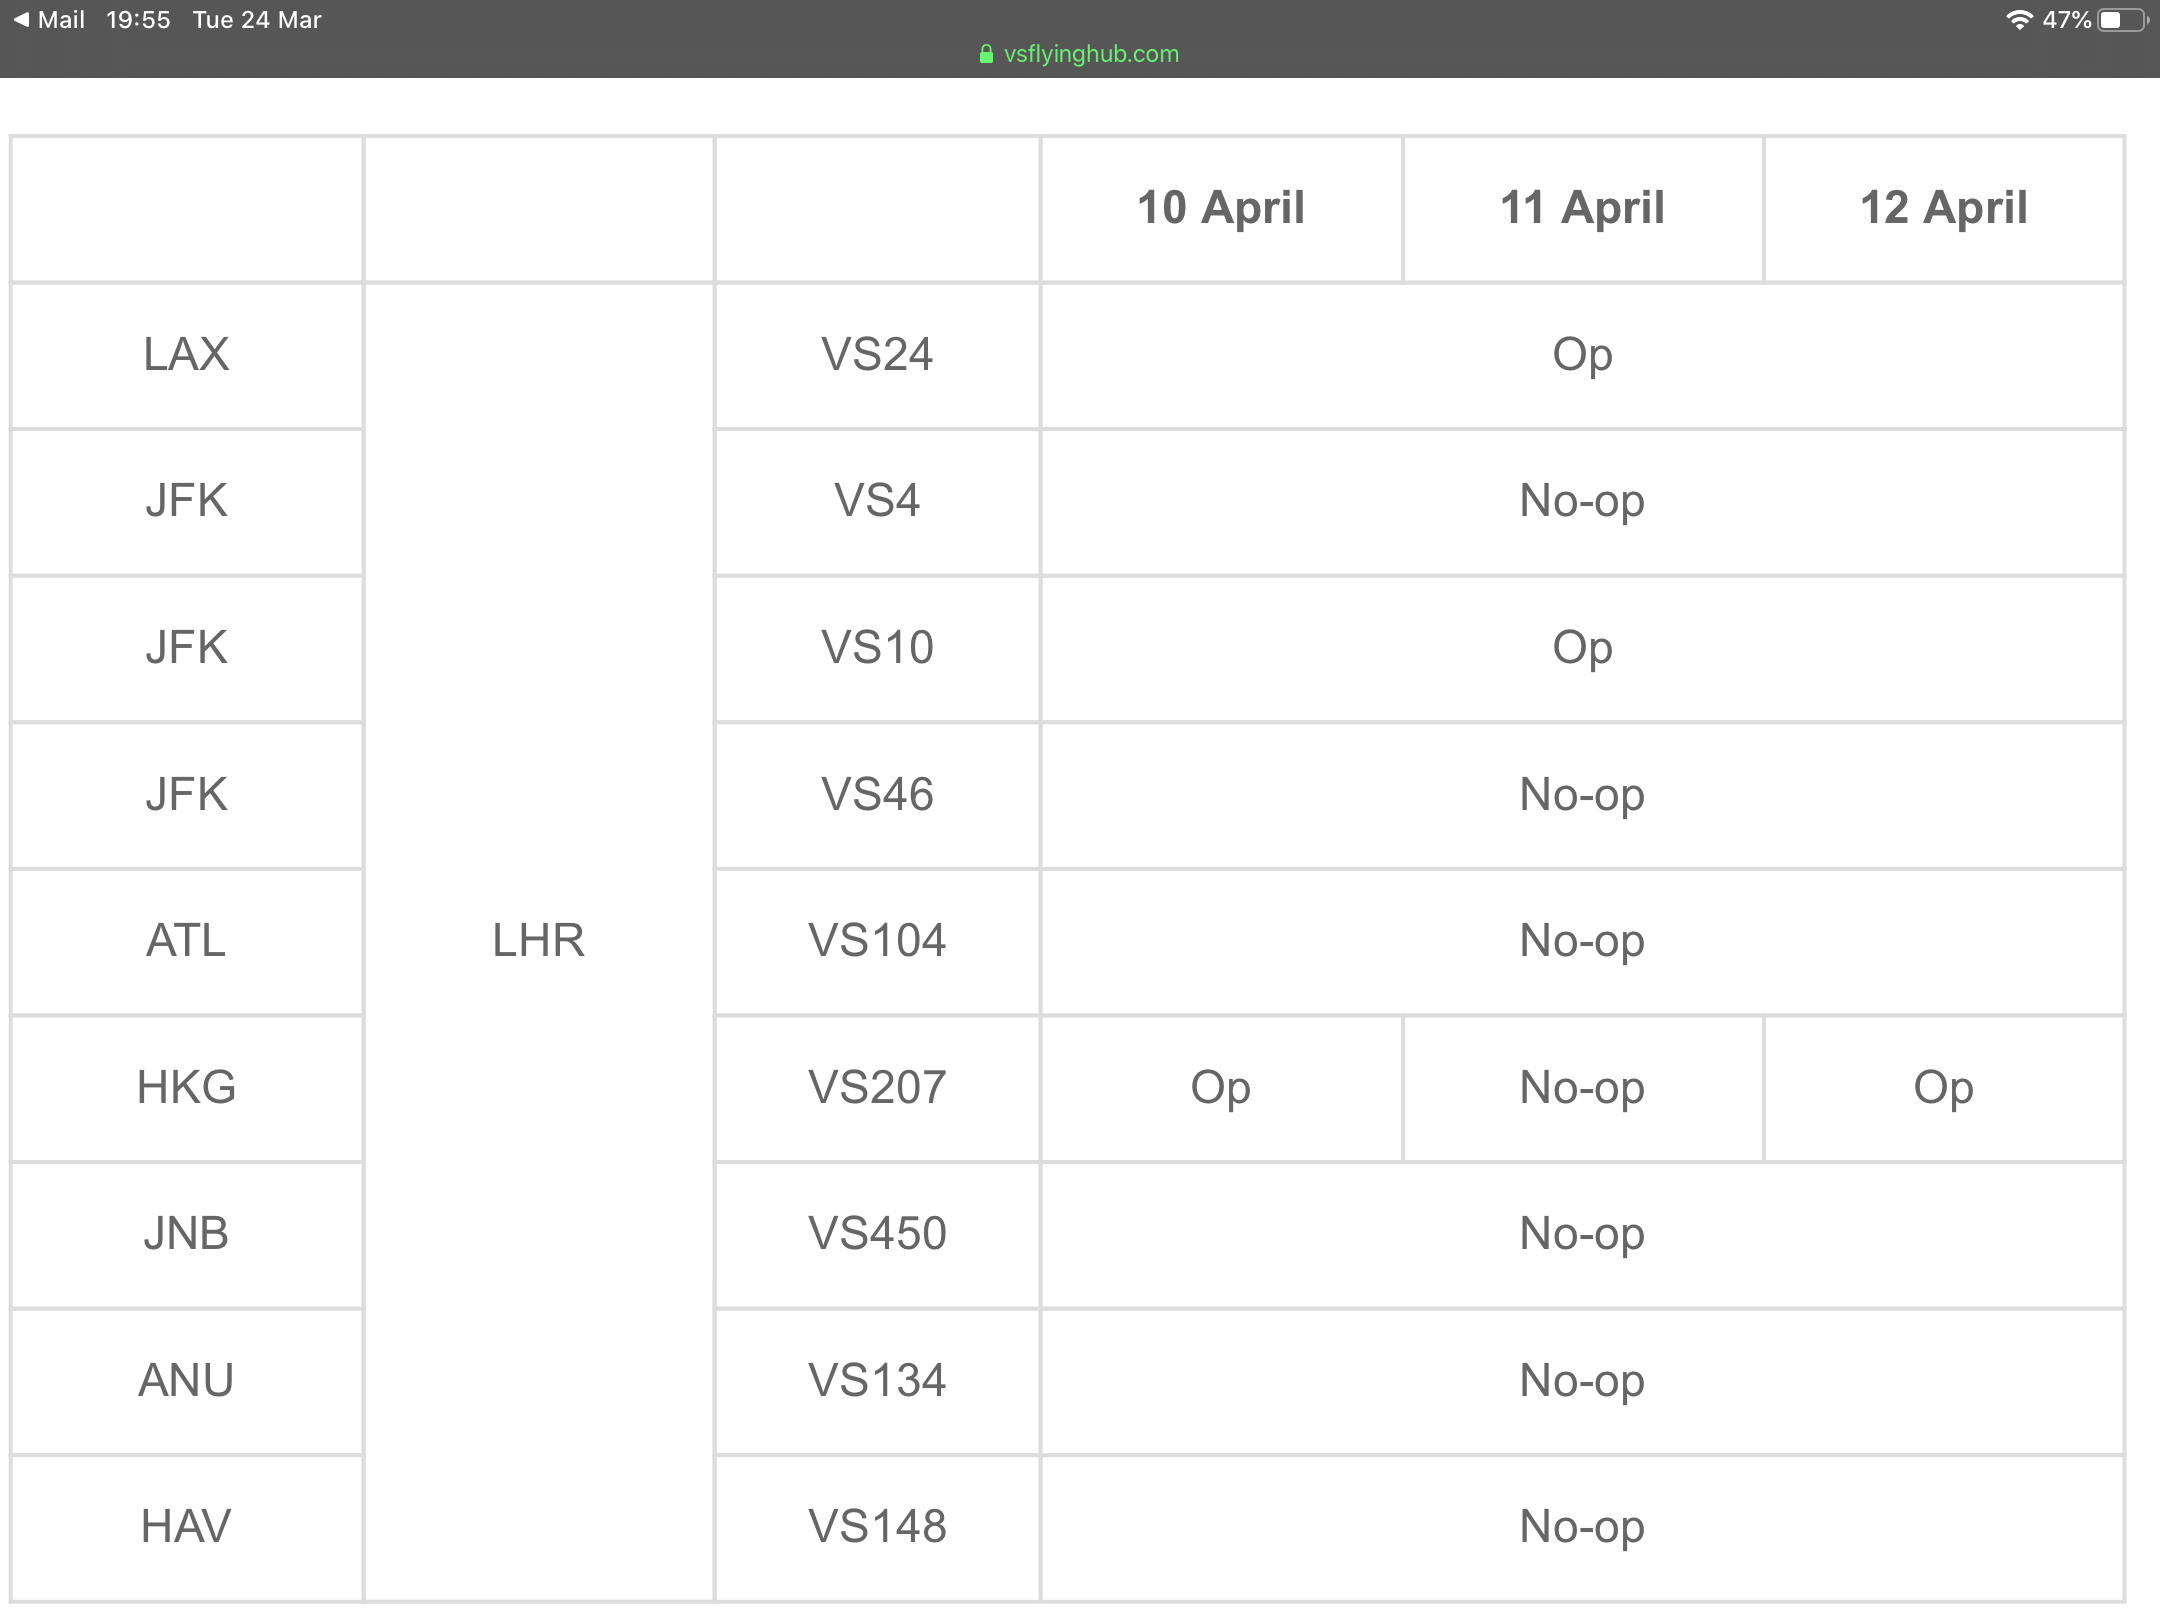Image resolution: width=2160 pixels, height=1620 pixels.
Task: Tap the green padlock icon
Action: tap(986, 54)
